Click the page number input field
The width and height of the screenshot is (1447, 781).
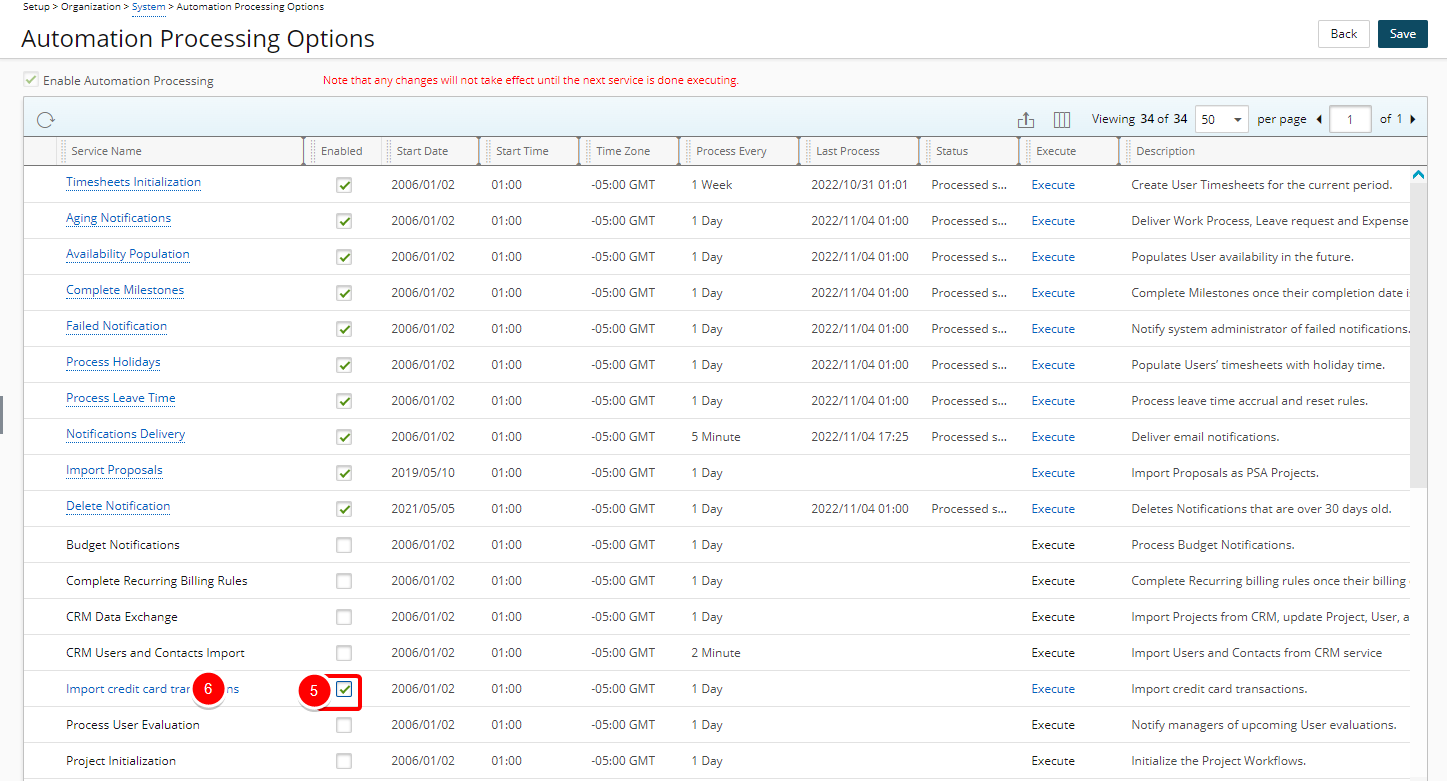[1351, 119]
